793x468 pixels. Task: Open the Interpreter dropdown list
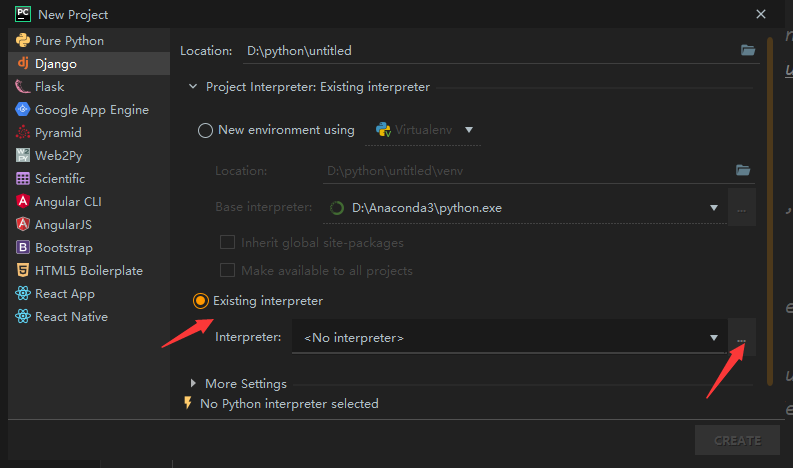click(x=714, y=338)
